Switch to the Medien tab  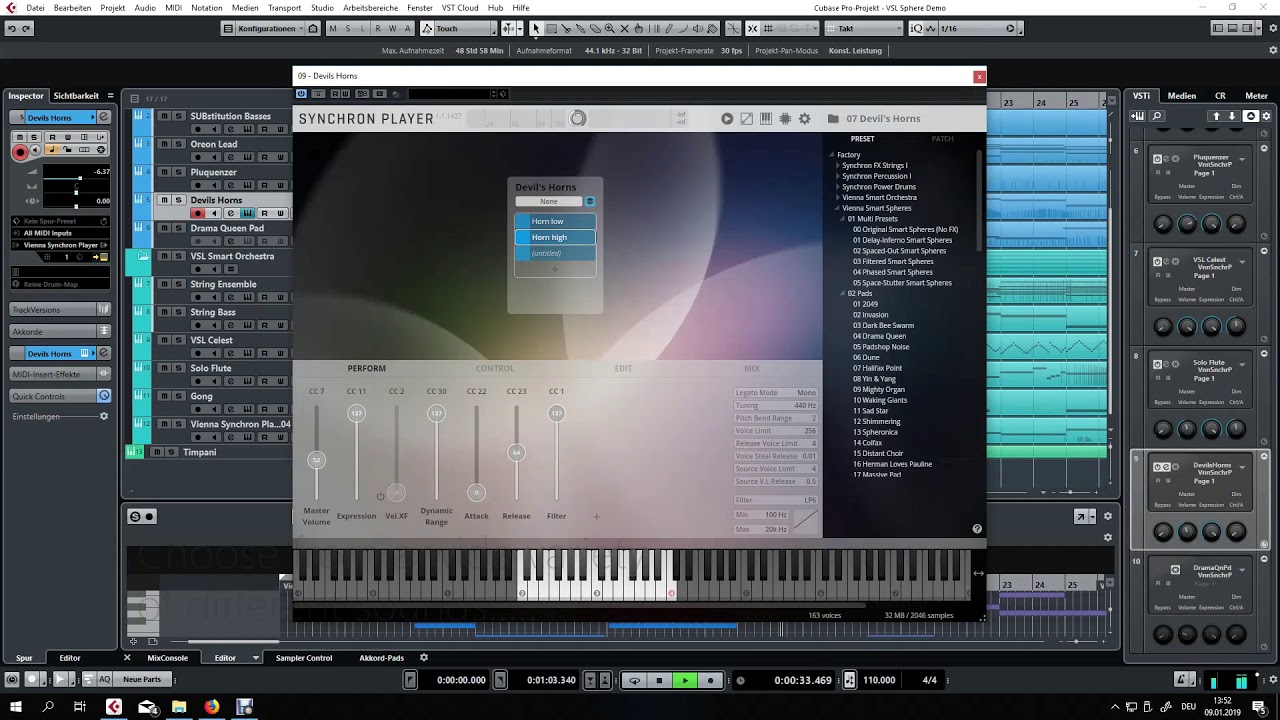point(1182,96)
